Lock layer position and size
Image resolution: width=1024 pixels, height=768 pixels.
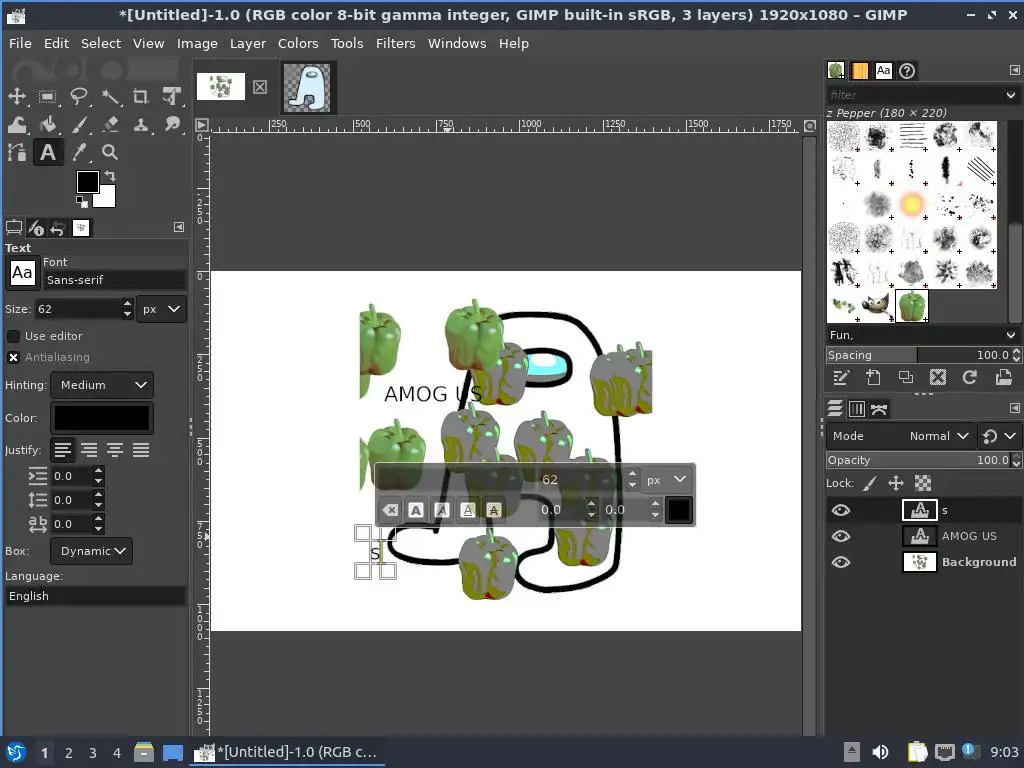896,483
